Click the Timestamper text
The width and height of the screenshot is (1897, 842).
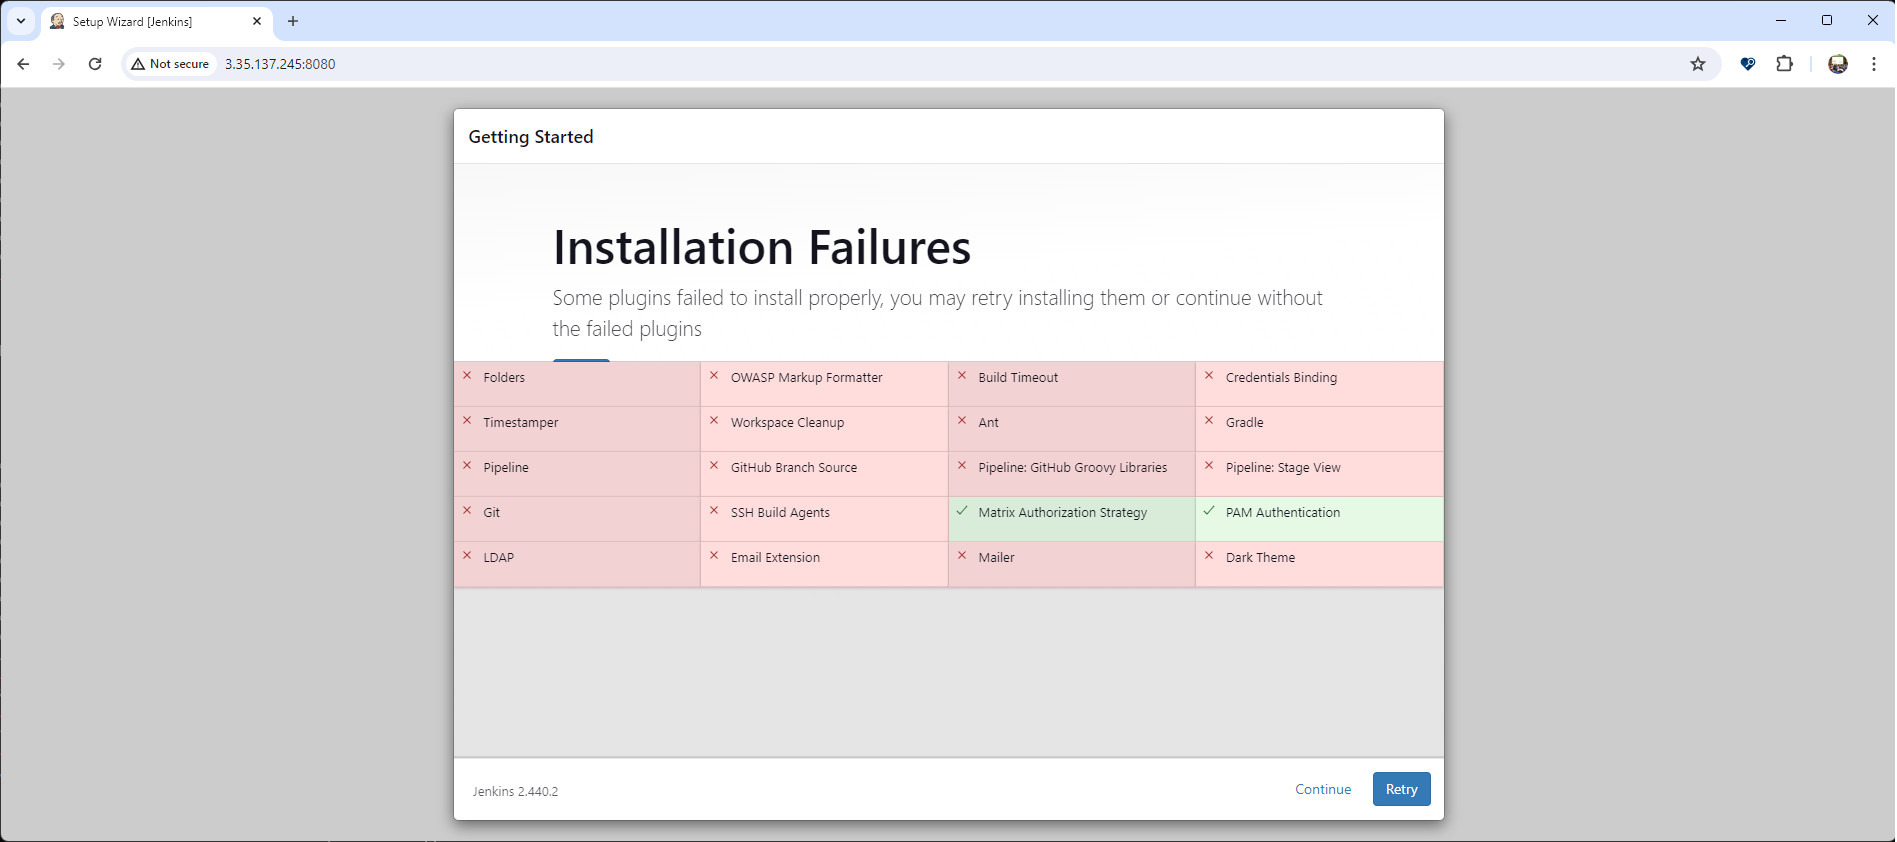pyautogui.click(x=521, y=423)
